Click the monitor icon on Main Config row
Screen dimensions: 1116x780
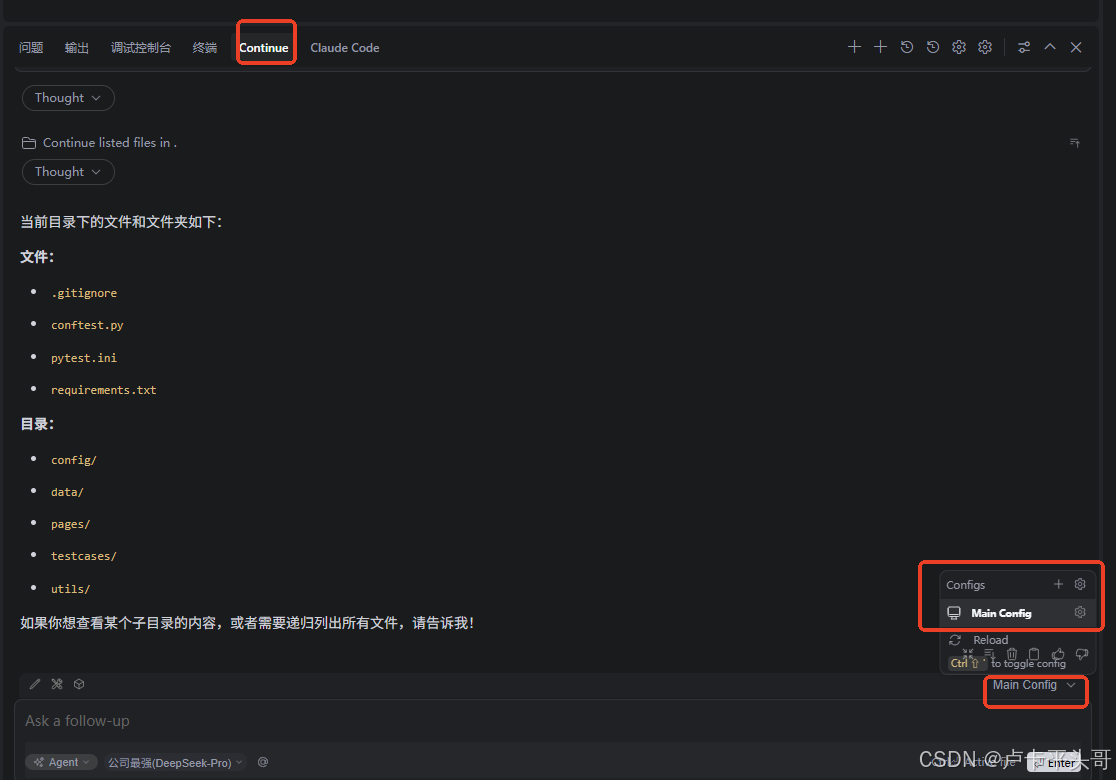pyautogui.click(x=954, y=613)
